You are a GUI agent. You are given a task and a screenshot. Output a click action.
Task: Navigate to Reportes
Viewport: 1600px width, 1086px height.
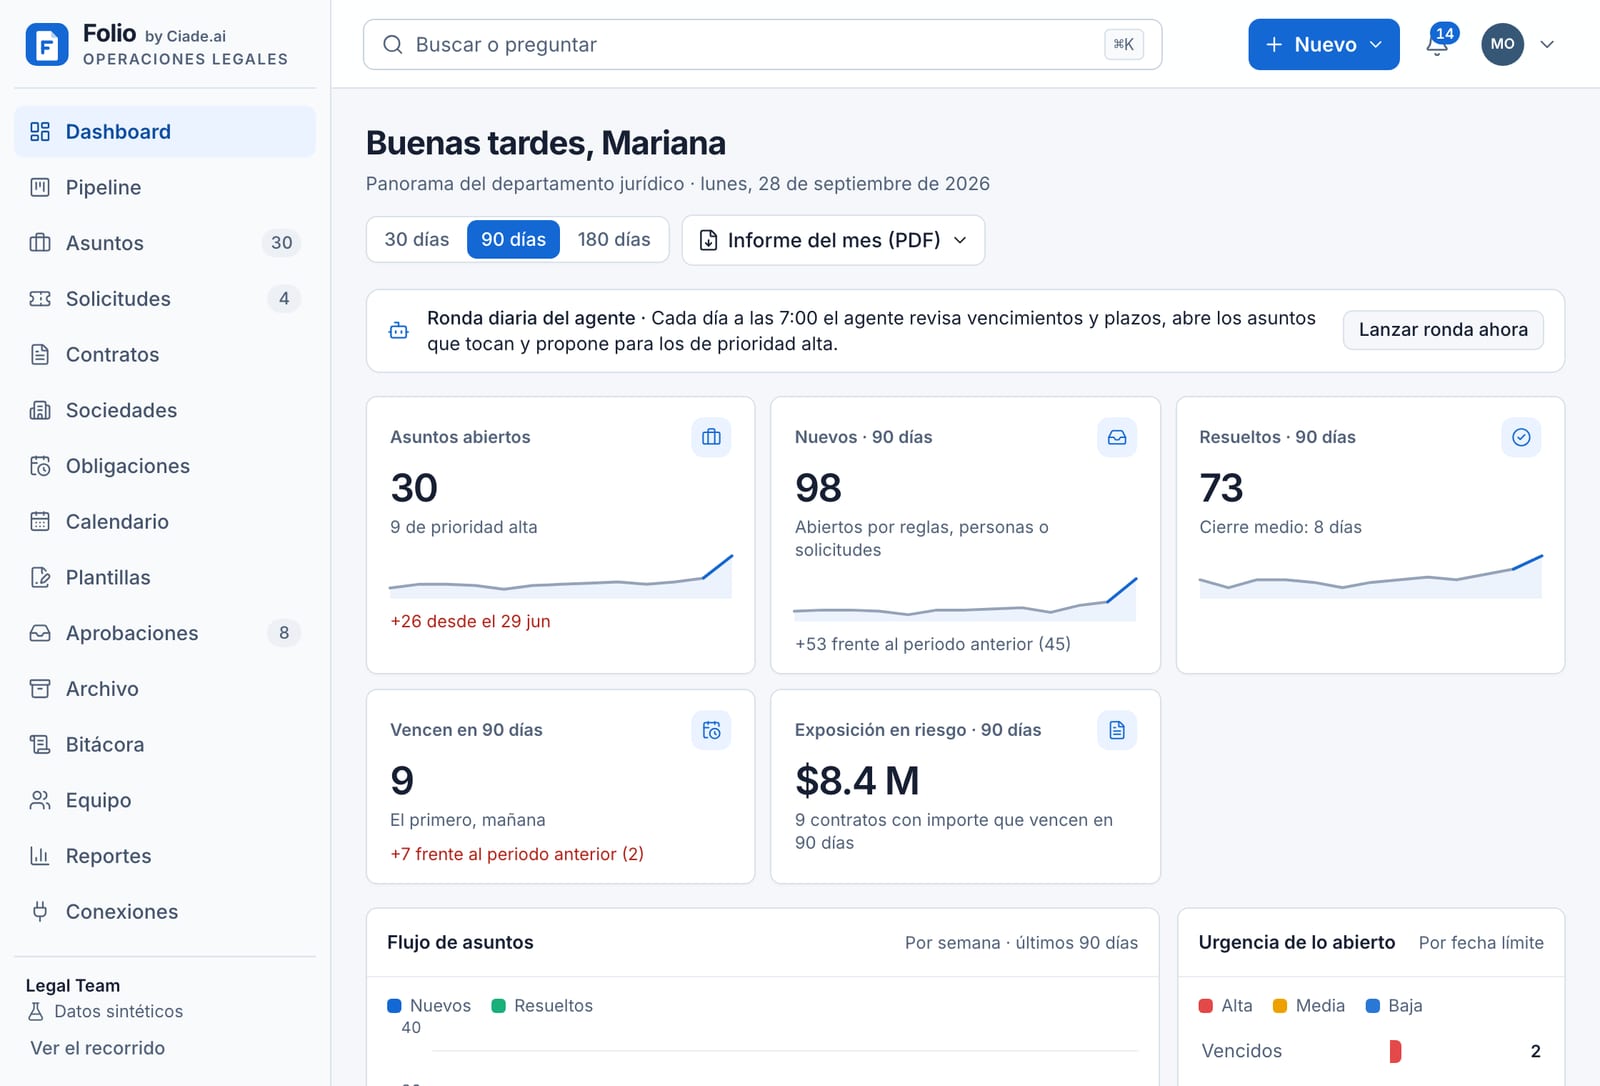coord(165,856)
